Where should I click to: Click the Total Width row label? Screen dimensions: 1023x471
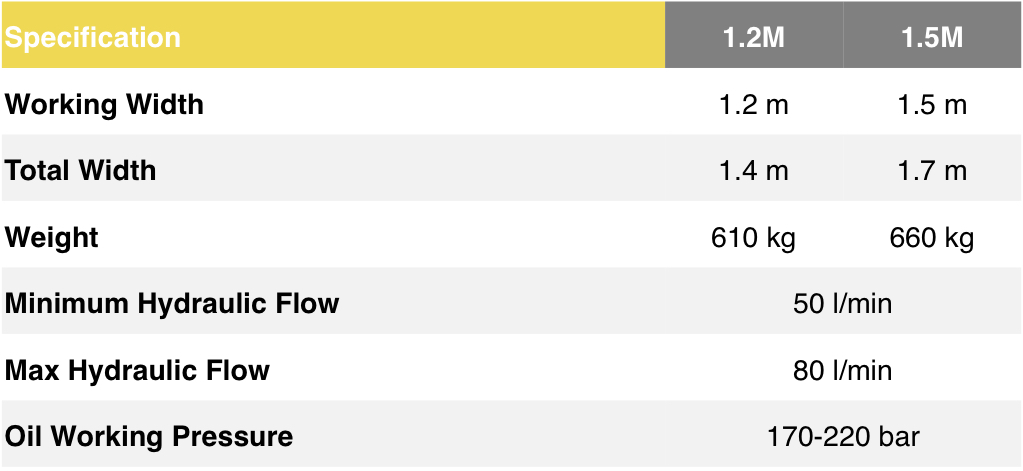(81, 171)
